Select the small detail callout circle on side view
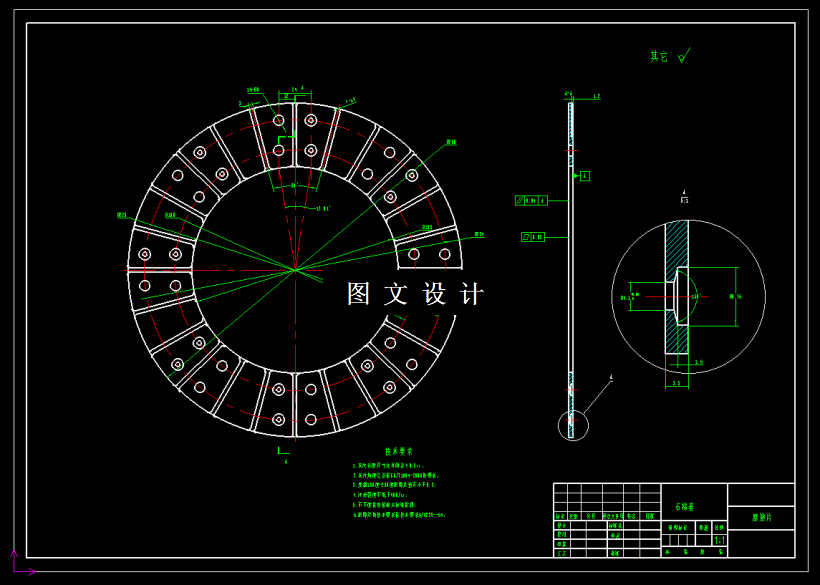Screen dimensions: 820x585 coord(573,426)
